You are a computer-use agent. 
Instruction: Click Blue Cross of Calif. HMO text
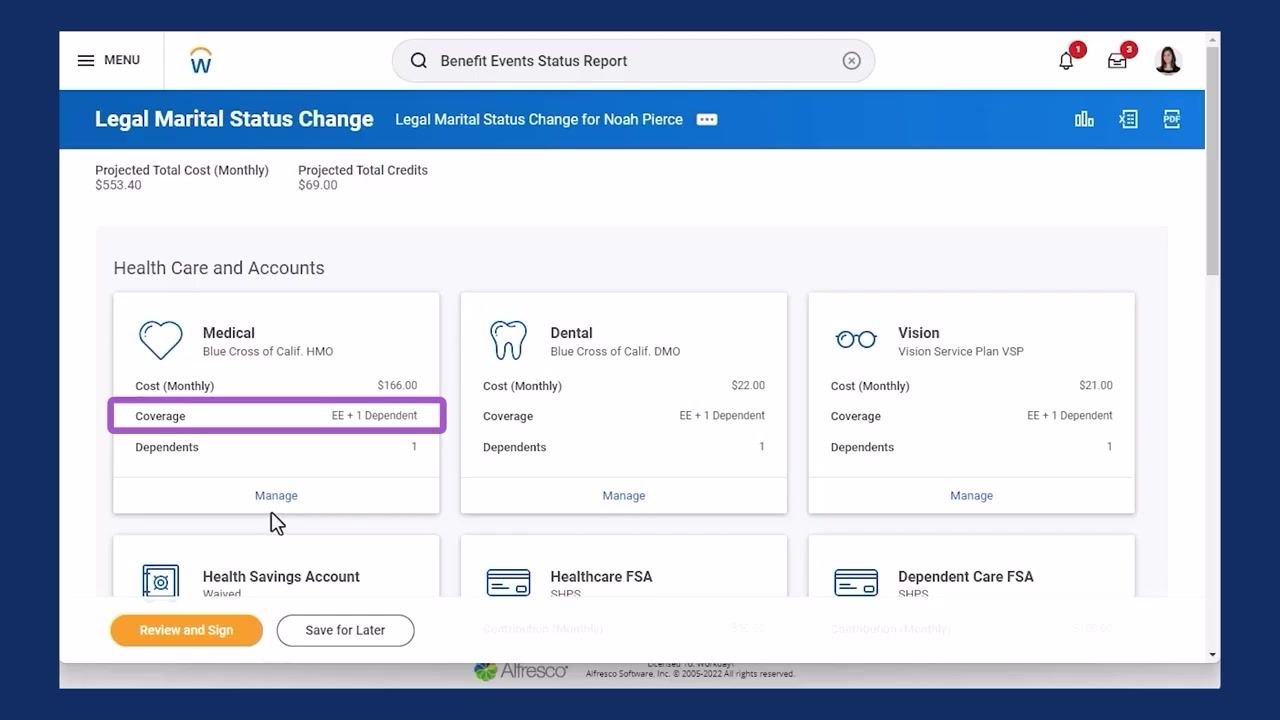click(268, 352)
